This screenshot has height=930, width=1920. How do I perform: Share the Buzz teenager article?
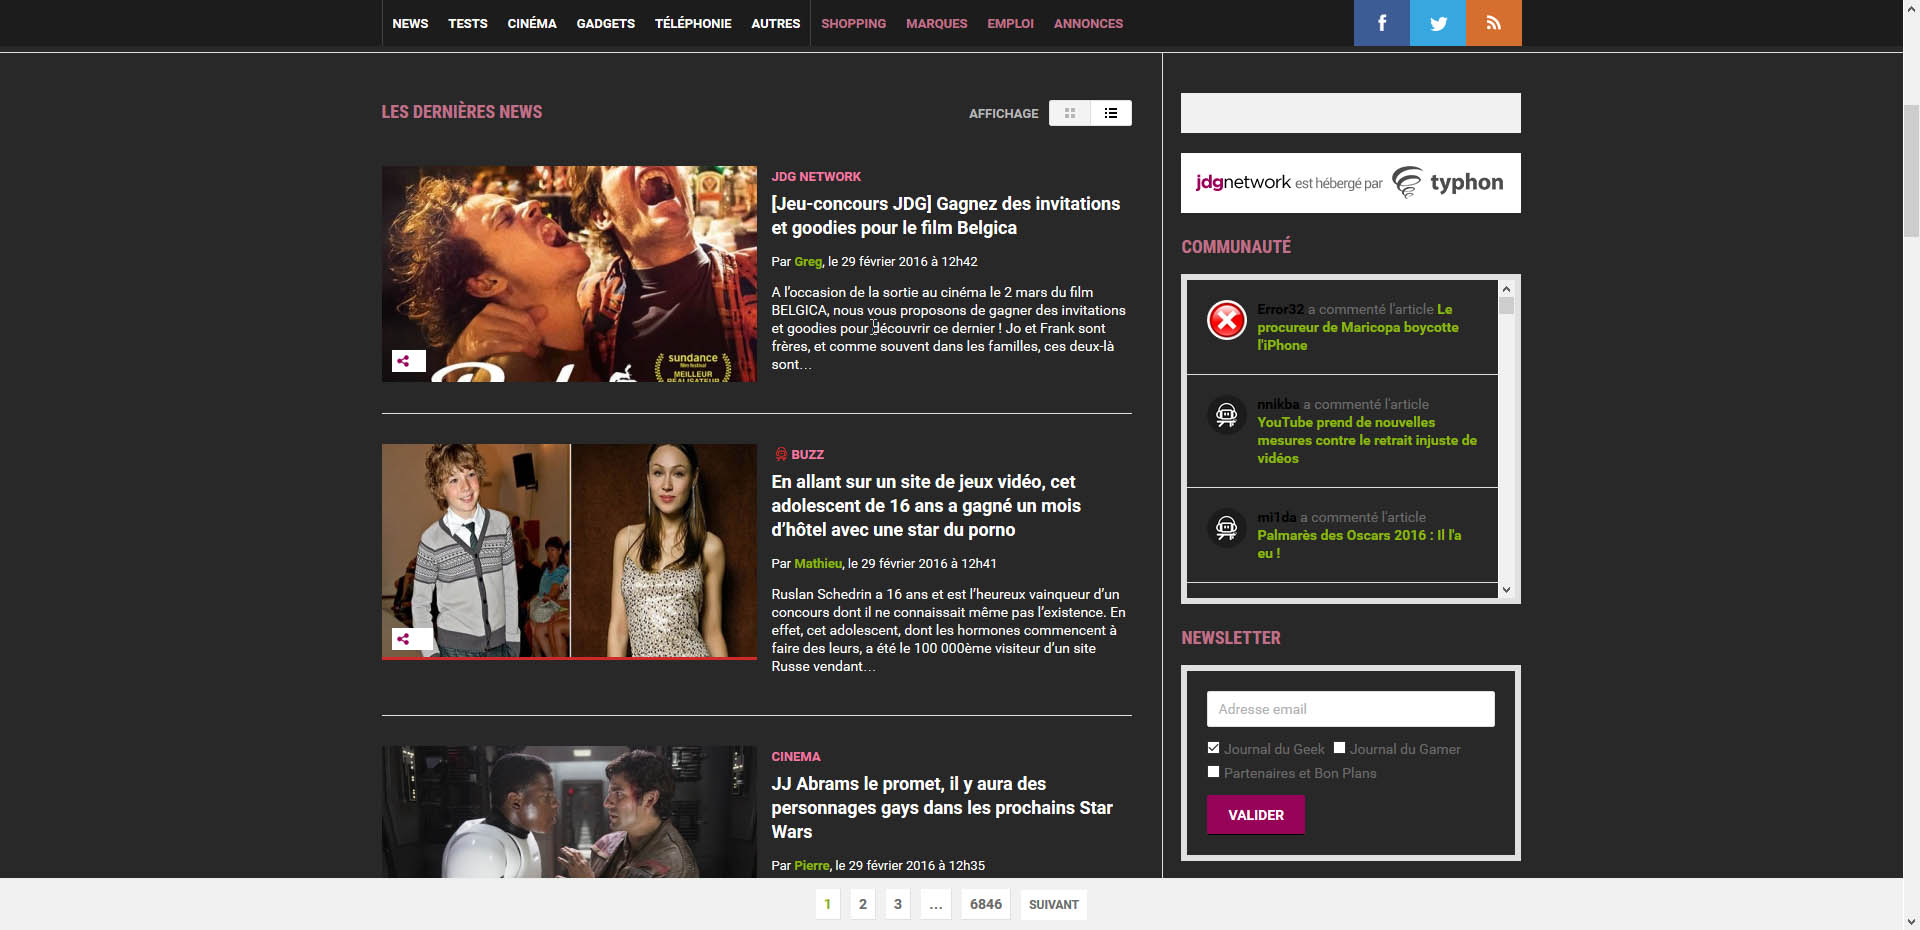(404, 639)
